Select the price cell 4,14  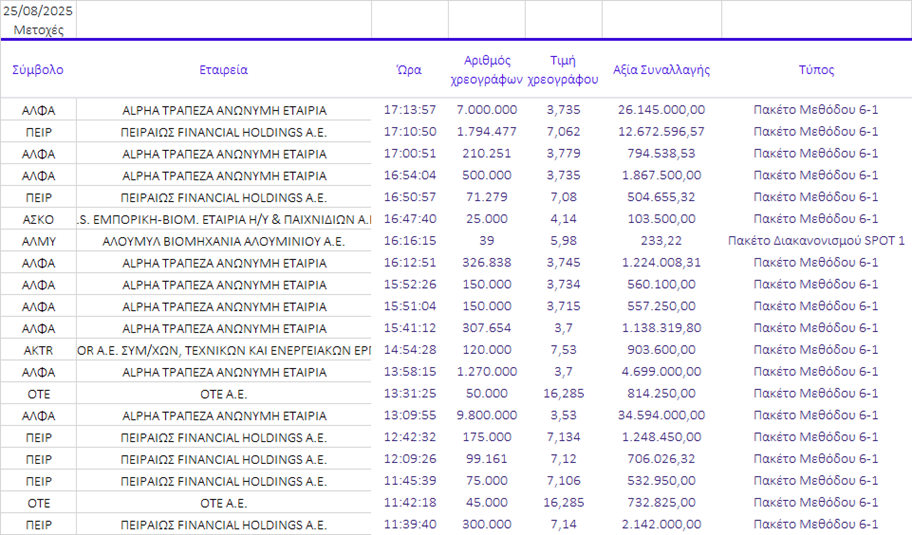click(x=563, y=219)
